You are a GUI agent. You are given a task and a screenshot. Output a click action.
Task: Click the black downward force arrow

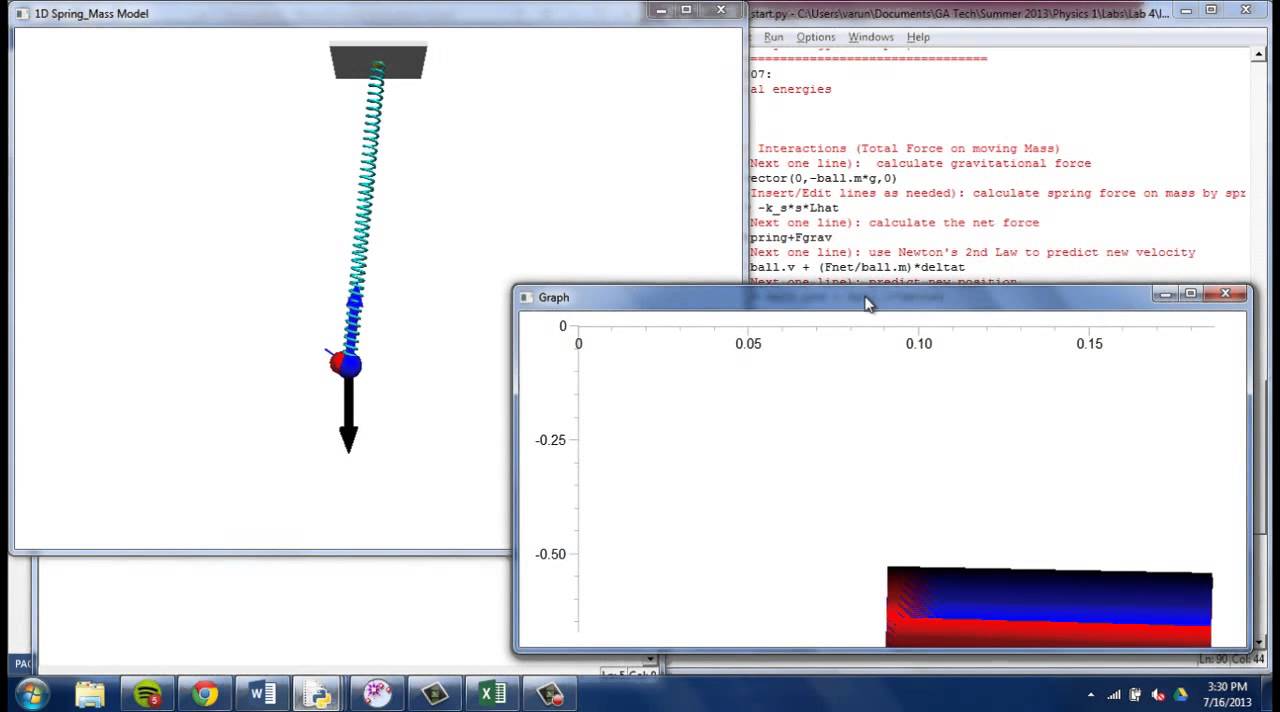click(x=348, y=414)
